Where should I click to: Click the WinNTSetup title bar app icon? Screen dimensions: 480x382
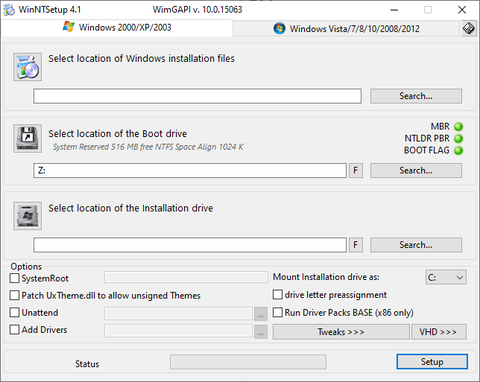[9, 10]
